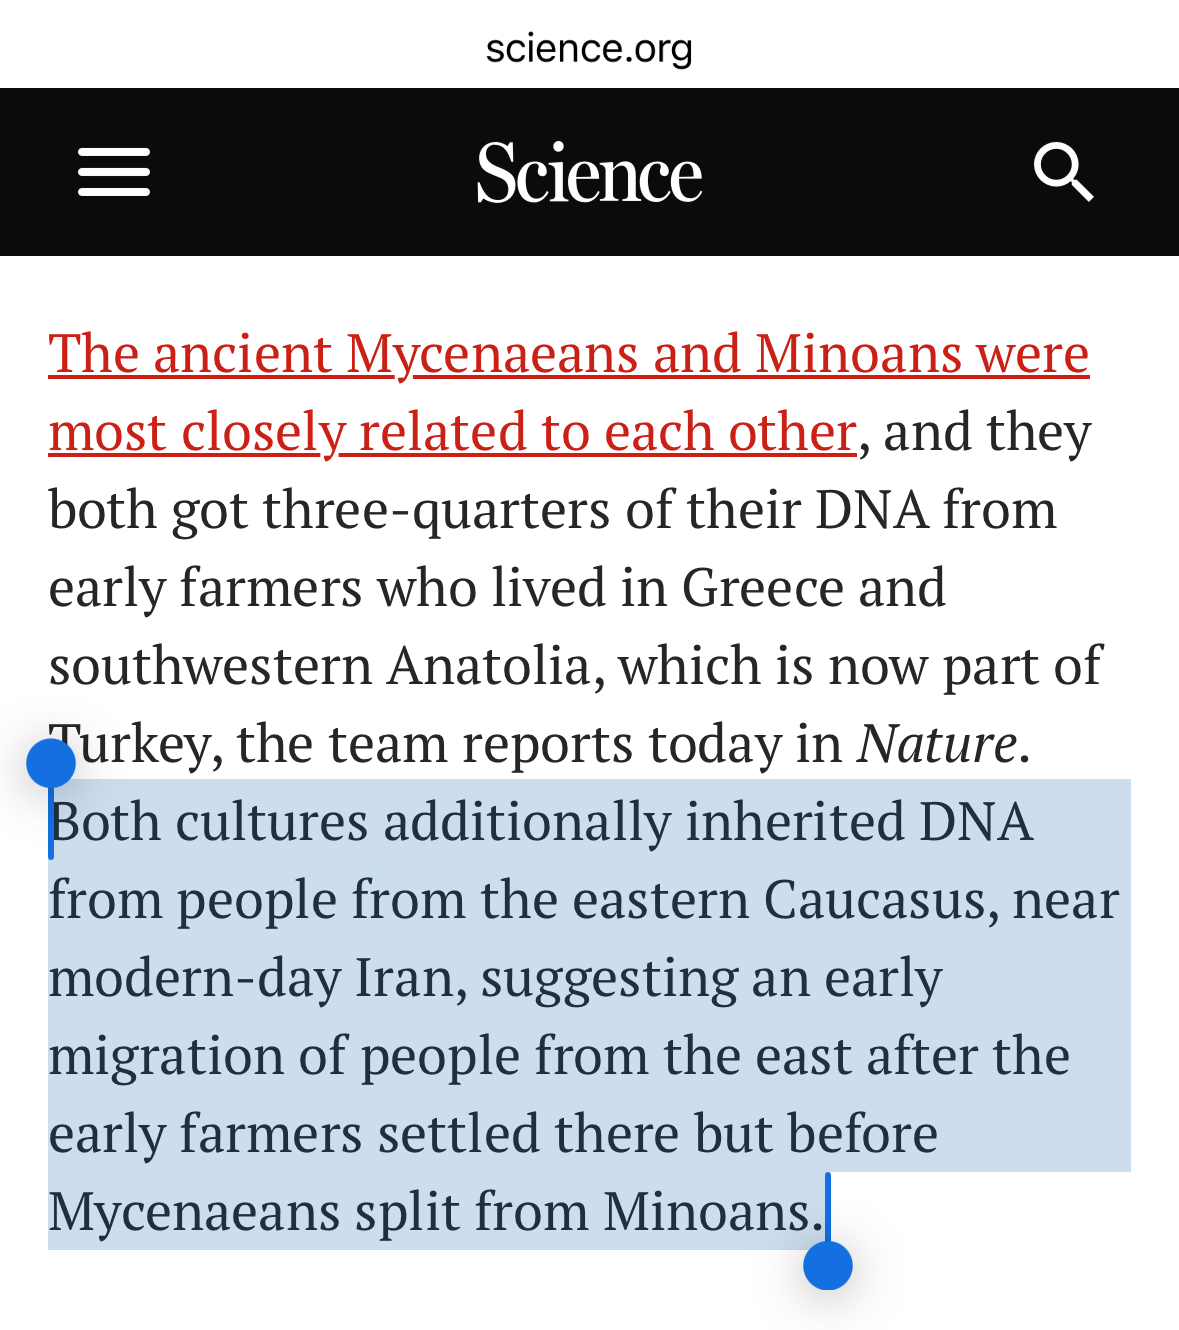The width and height of the screenshot is (1179, 1330).
Task: Tap 'Mycenaeans split from Minoans' sentence end
Action: (x=436, y=1212)
